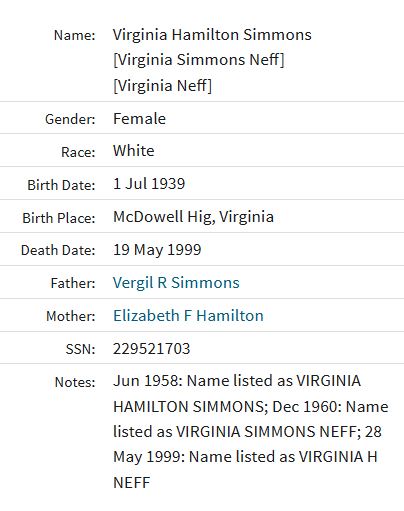
Task: Click the birth place McDowell Hig, Virginia
Action: 193,217
